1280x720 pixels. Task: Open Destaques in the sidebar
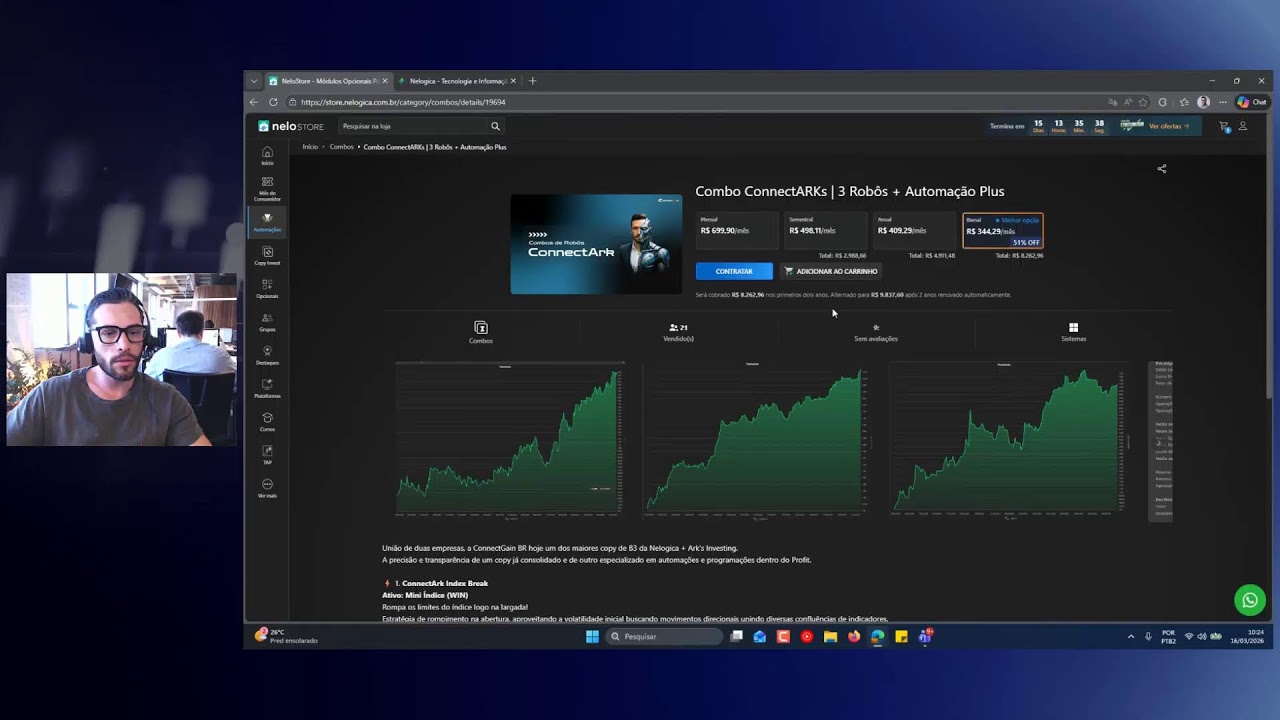click(x=267, y=355)
